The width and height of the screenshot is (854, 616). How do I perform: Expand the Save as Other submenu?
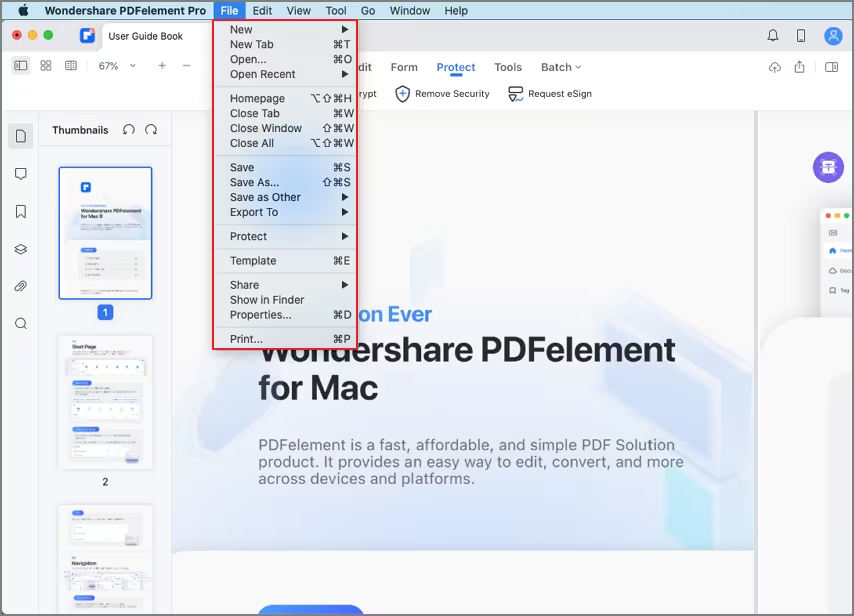[286, 197]
